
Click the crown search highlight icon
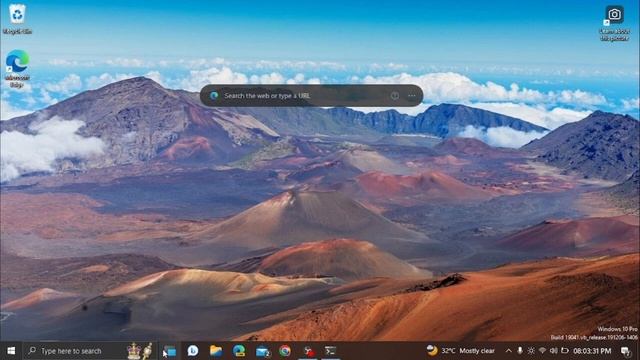pyautogui.click(x=139, y=351)
